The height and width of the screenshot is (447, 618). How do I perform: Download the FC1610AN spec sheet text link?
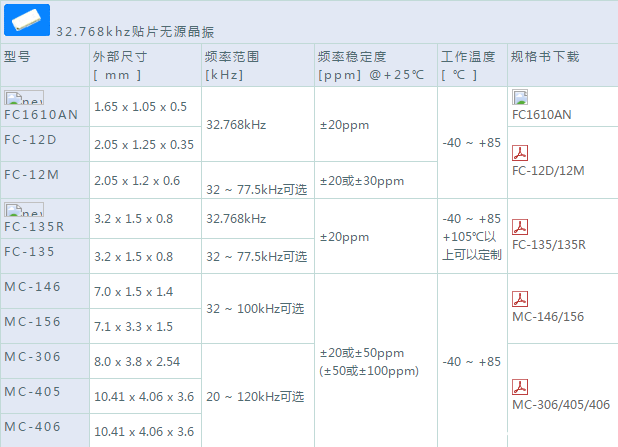point(542,114)
